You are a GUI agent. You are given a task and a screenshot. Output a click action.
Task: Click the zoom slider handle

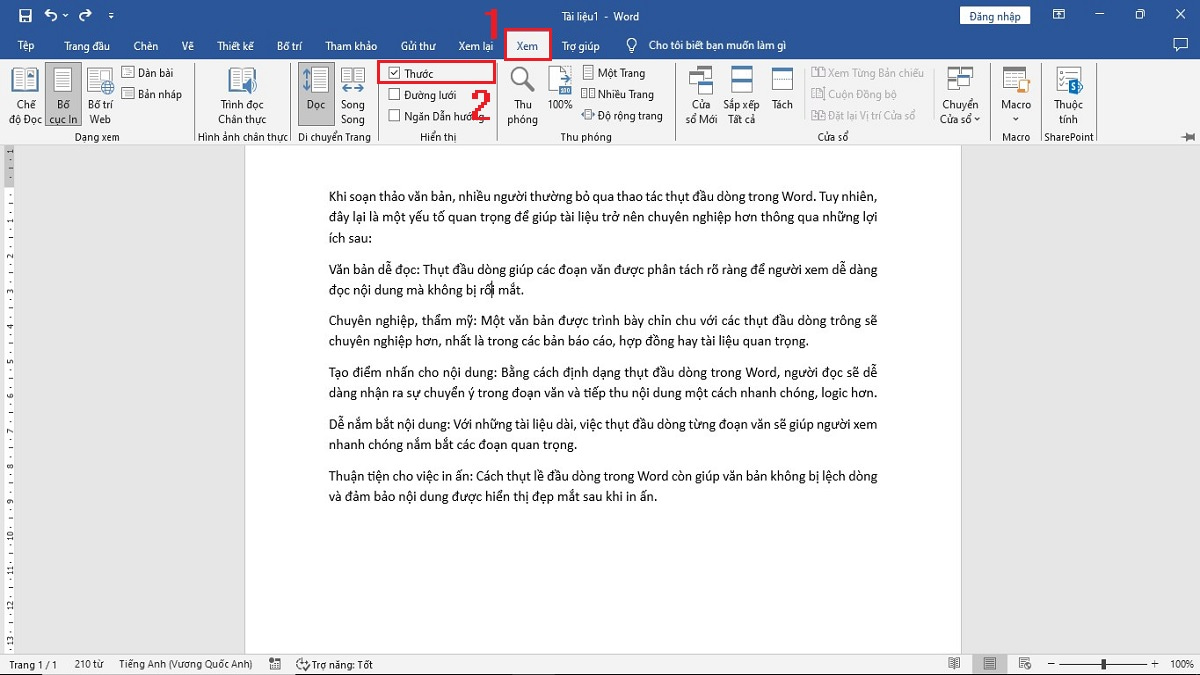[1103, 664]
